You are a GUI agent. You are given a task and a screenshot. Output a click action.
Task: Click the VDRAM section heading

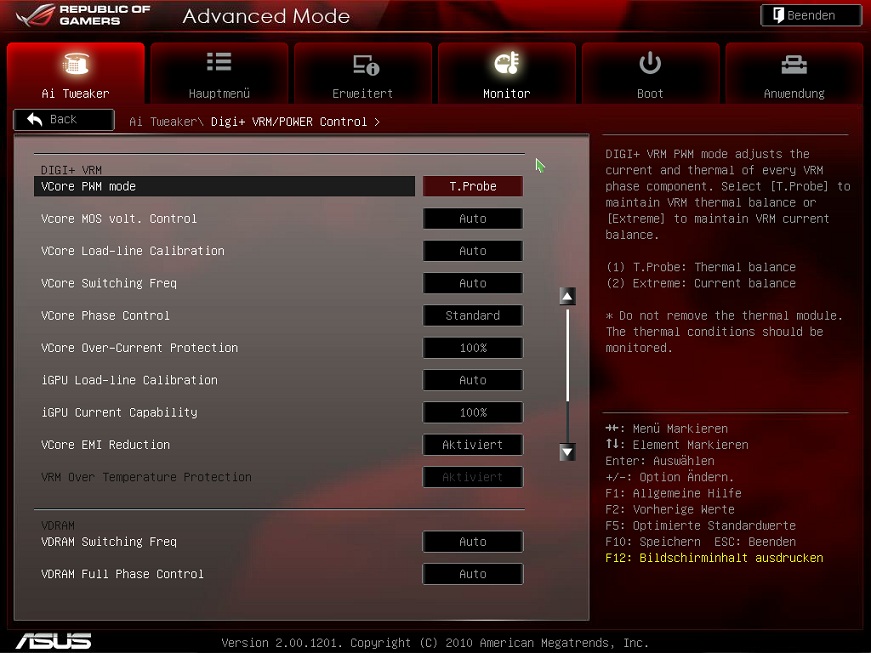click(x=58, y=525)
